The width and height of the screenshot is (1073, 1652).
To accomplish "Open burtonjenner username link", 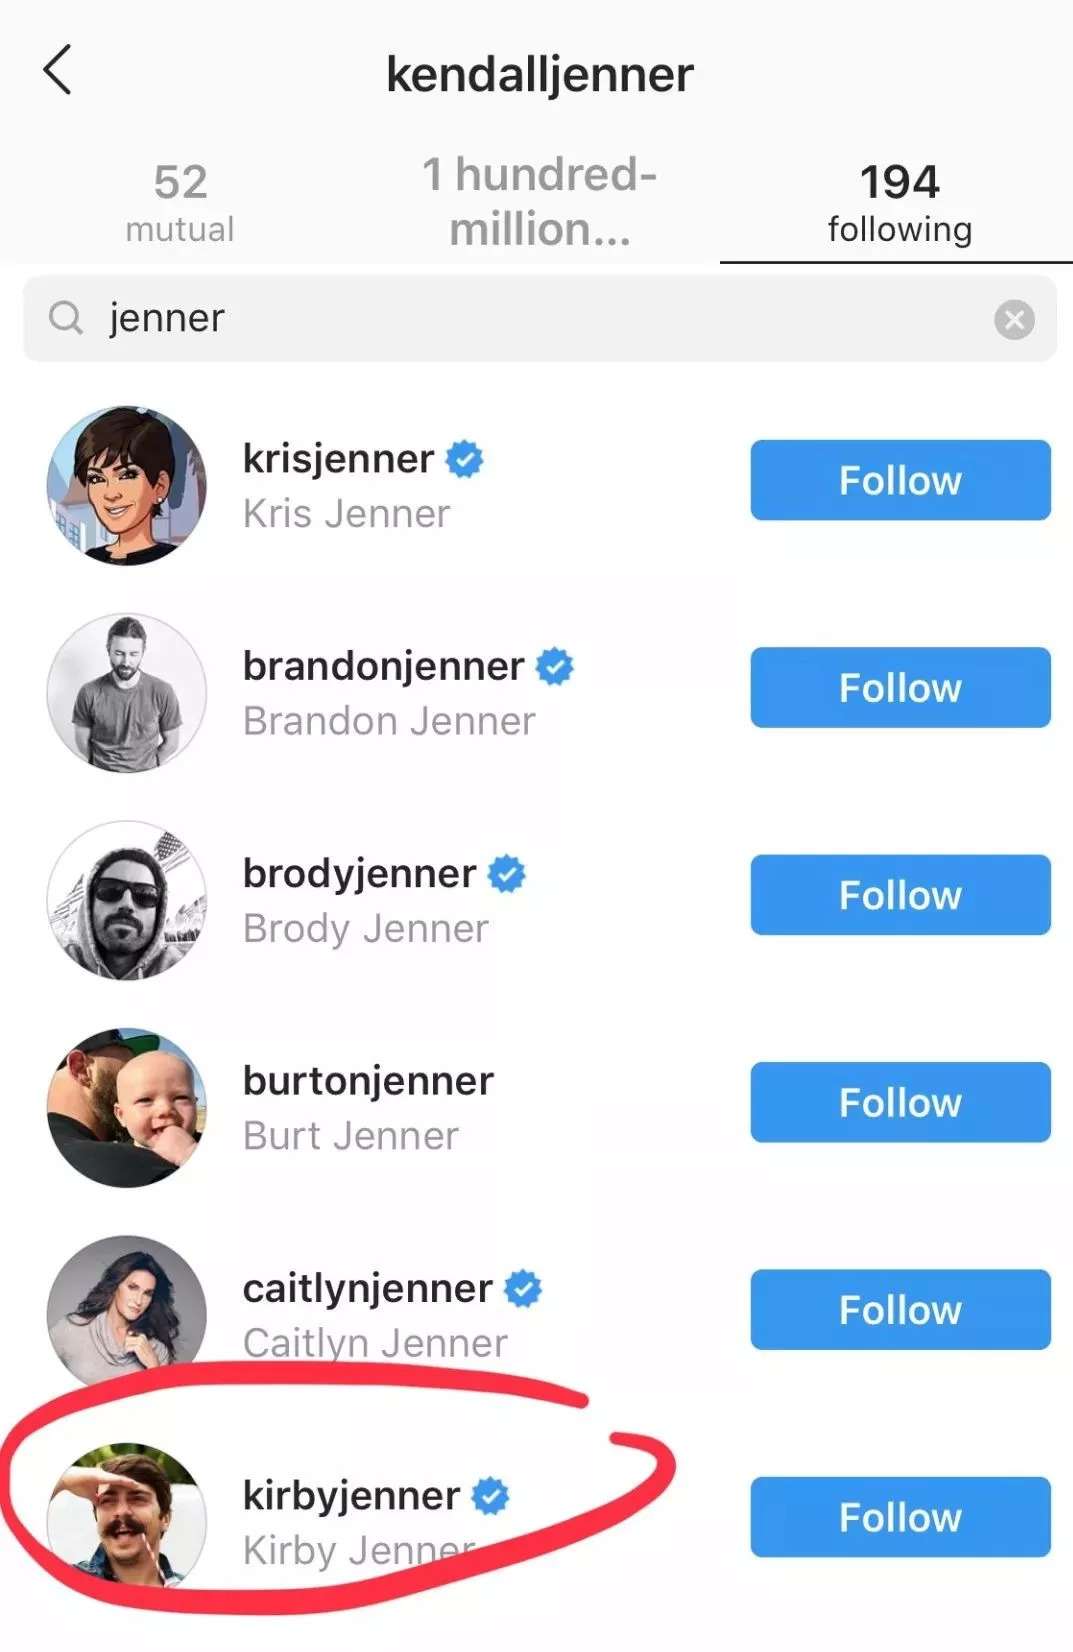I will pos(368,1081).
